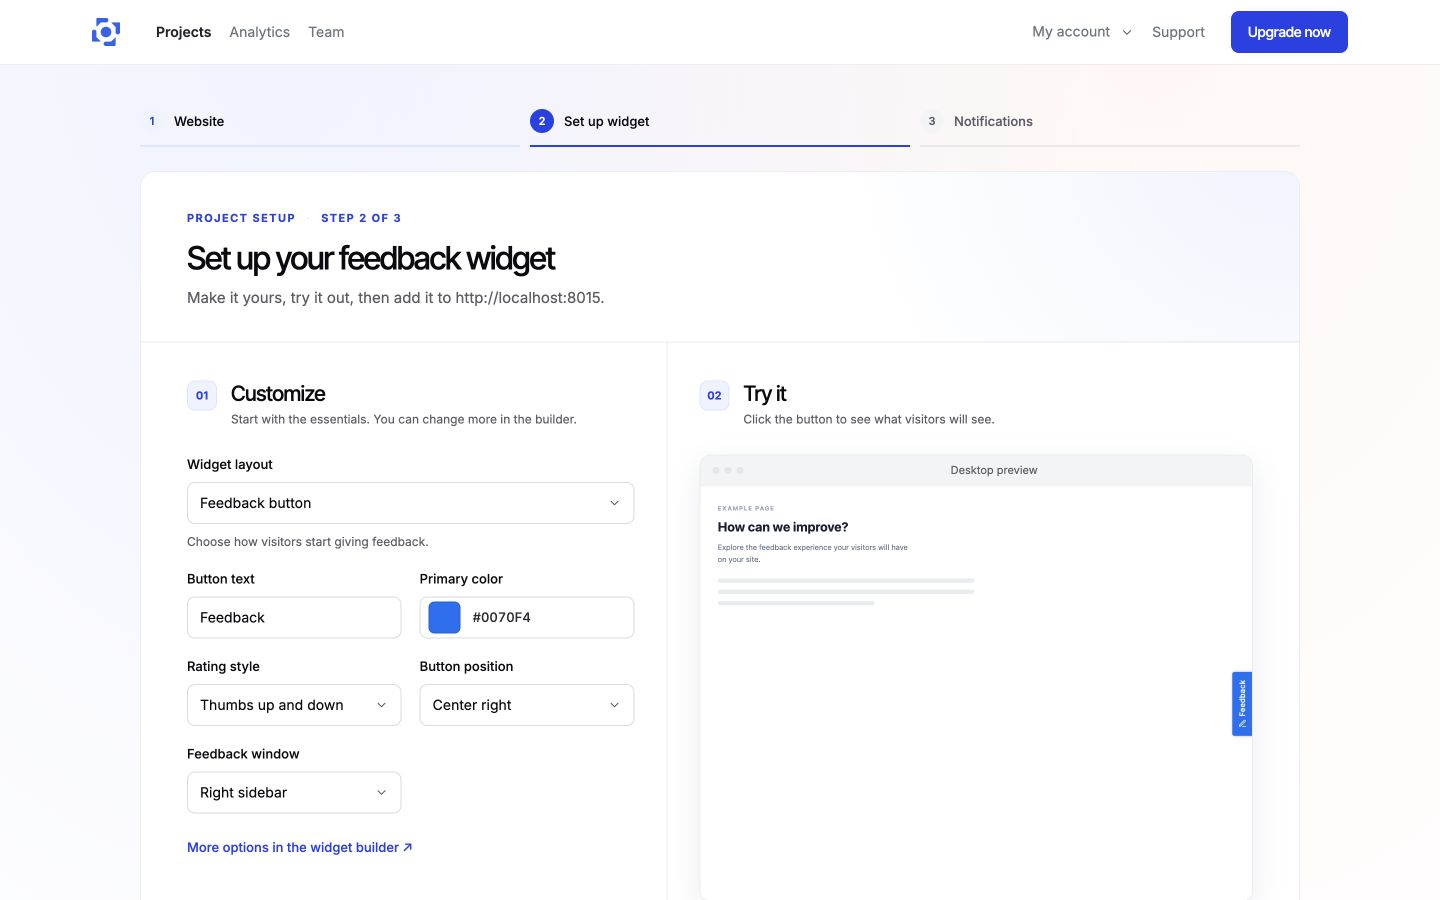Open the Rating style dropdown
This screenshot has width=1440, height=900.
point(294,705)
